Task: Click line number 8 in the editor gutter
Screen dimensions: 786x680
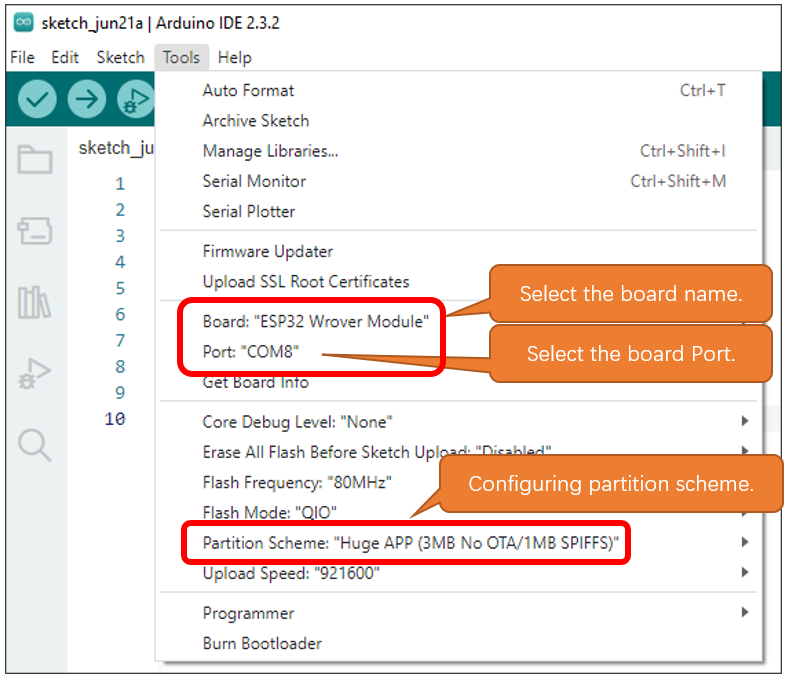Action: click(120, 366)
